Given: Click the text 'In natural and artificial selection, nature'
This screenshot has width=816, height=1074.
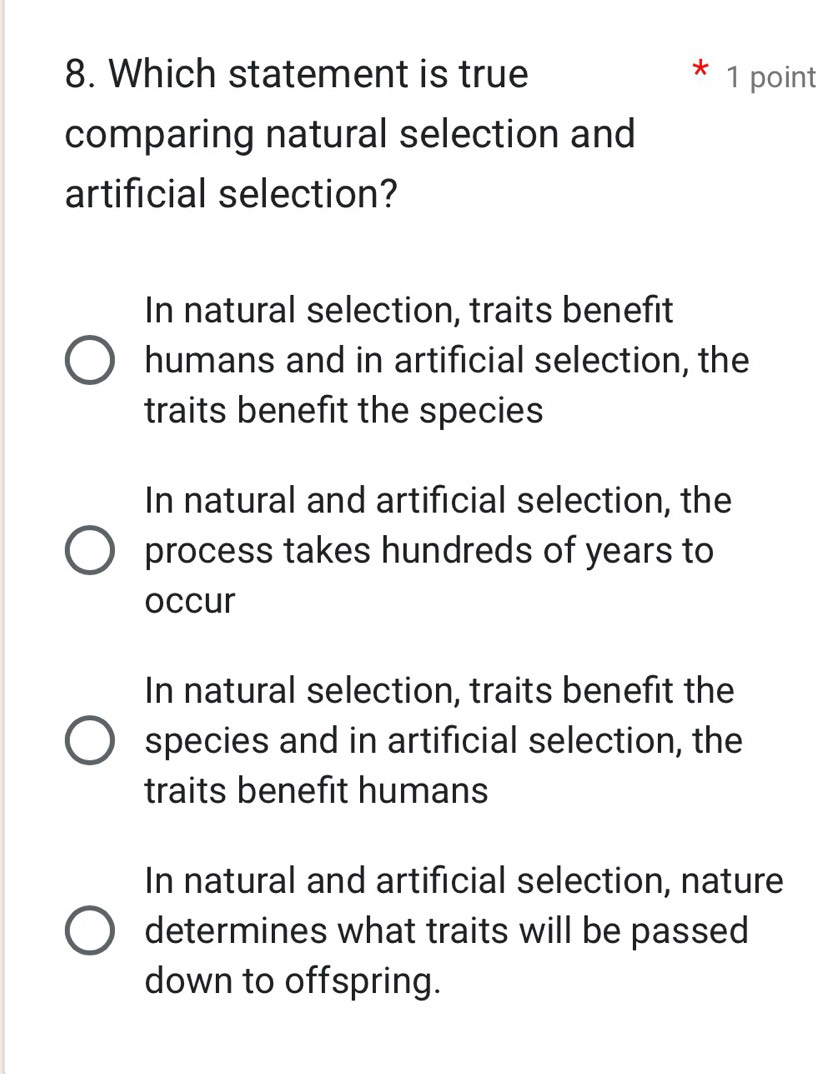Looking at the screenshot, I should 464,881.
